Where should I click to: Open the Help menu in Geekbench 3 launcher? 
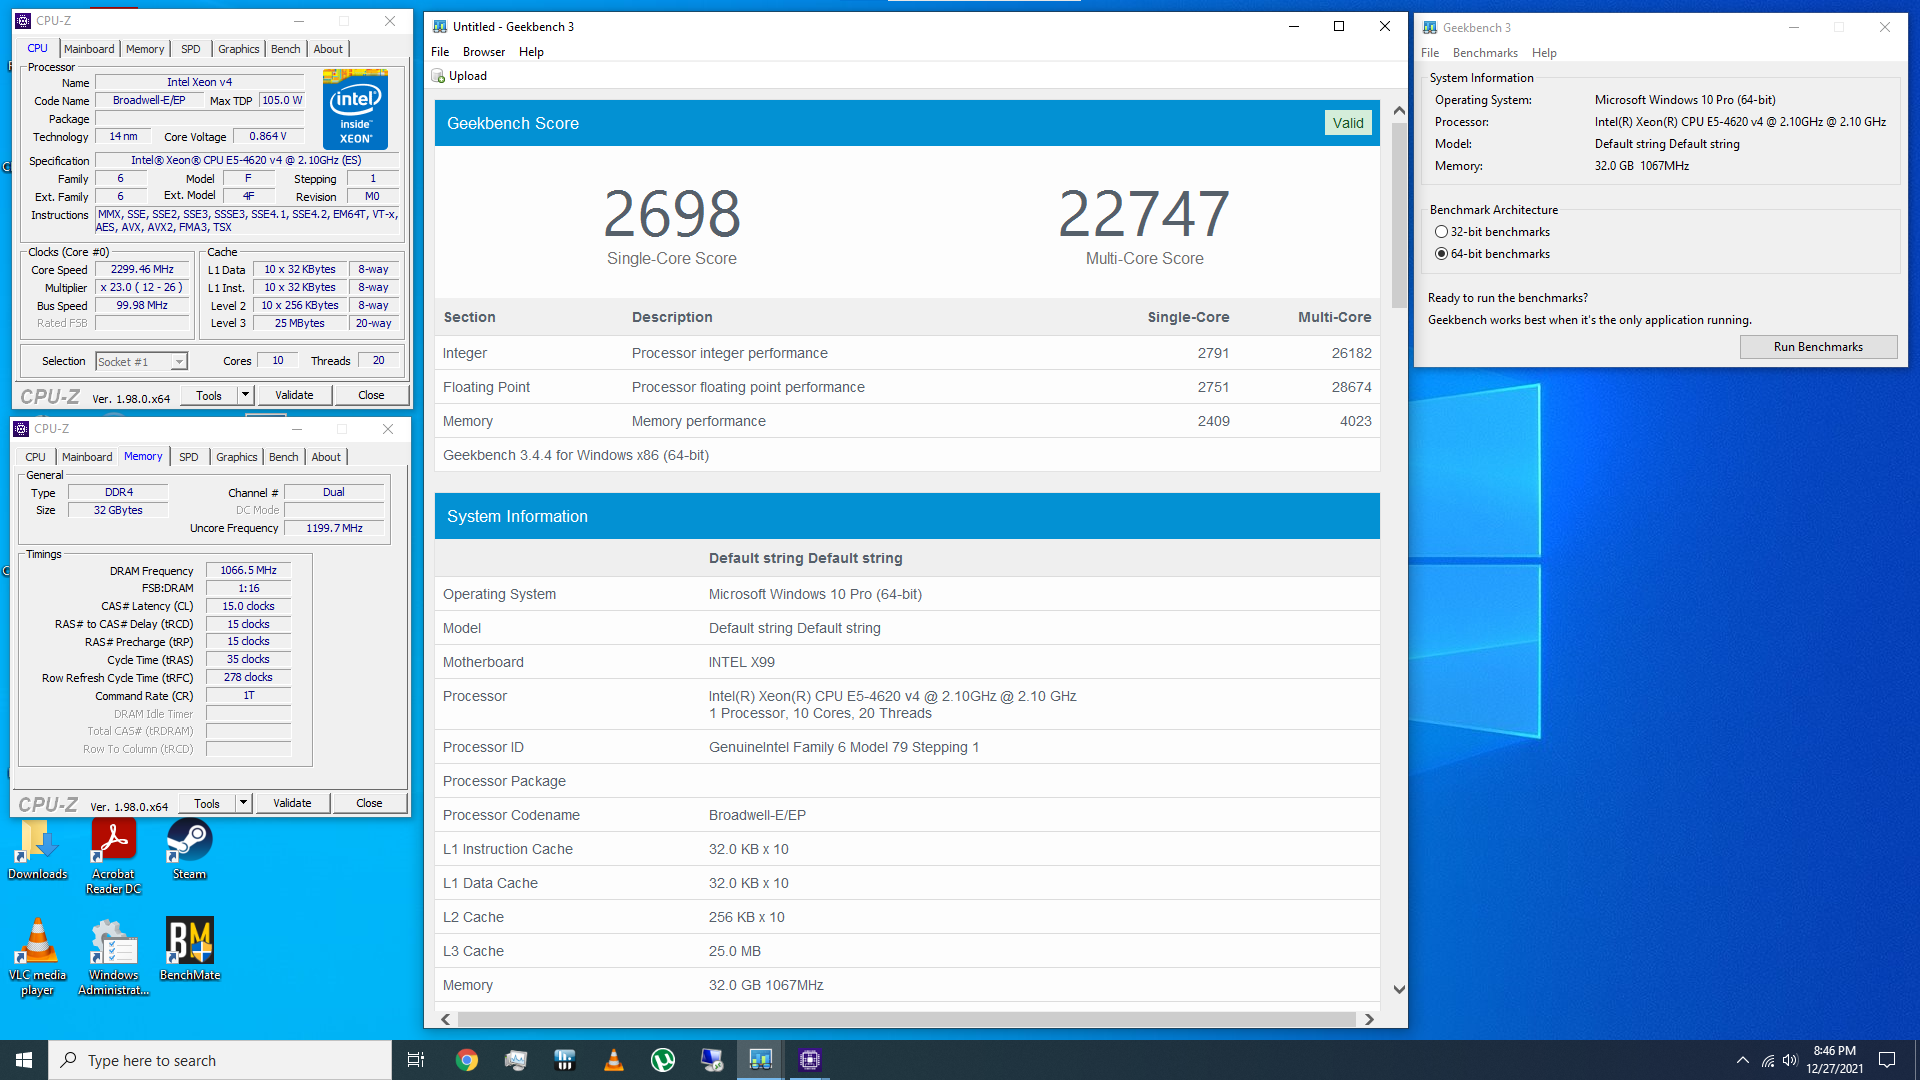click(1544, 53)
